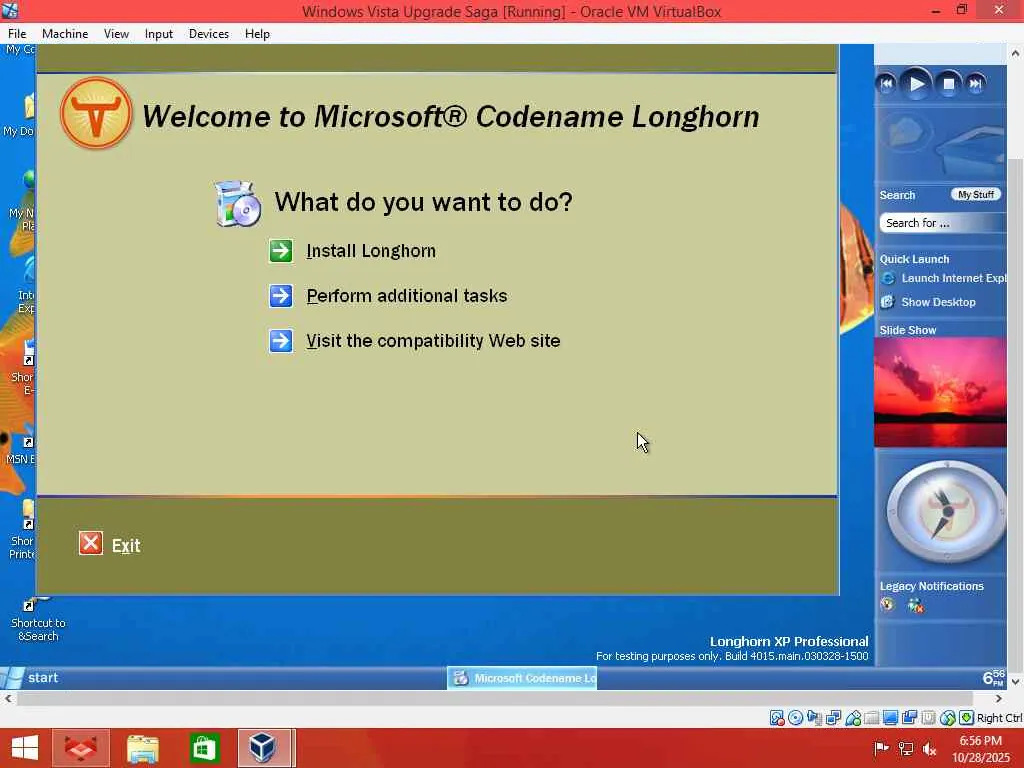The width and height of the screenshot is (1024, 768).
Task: Click the hard disk activity icon in the VirtualBox status bar
Action: click(777, 718)
